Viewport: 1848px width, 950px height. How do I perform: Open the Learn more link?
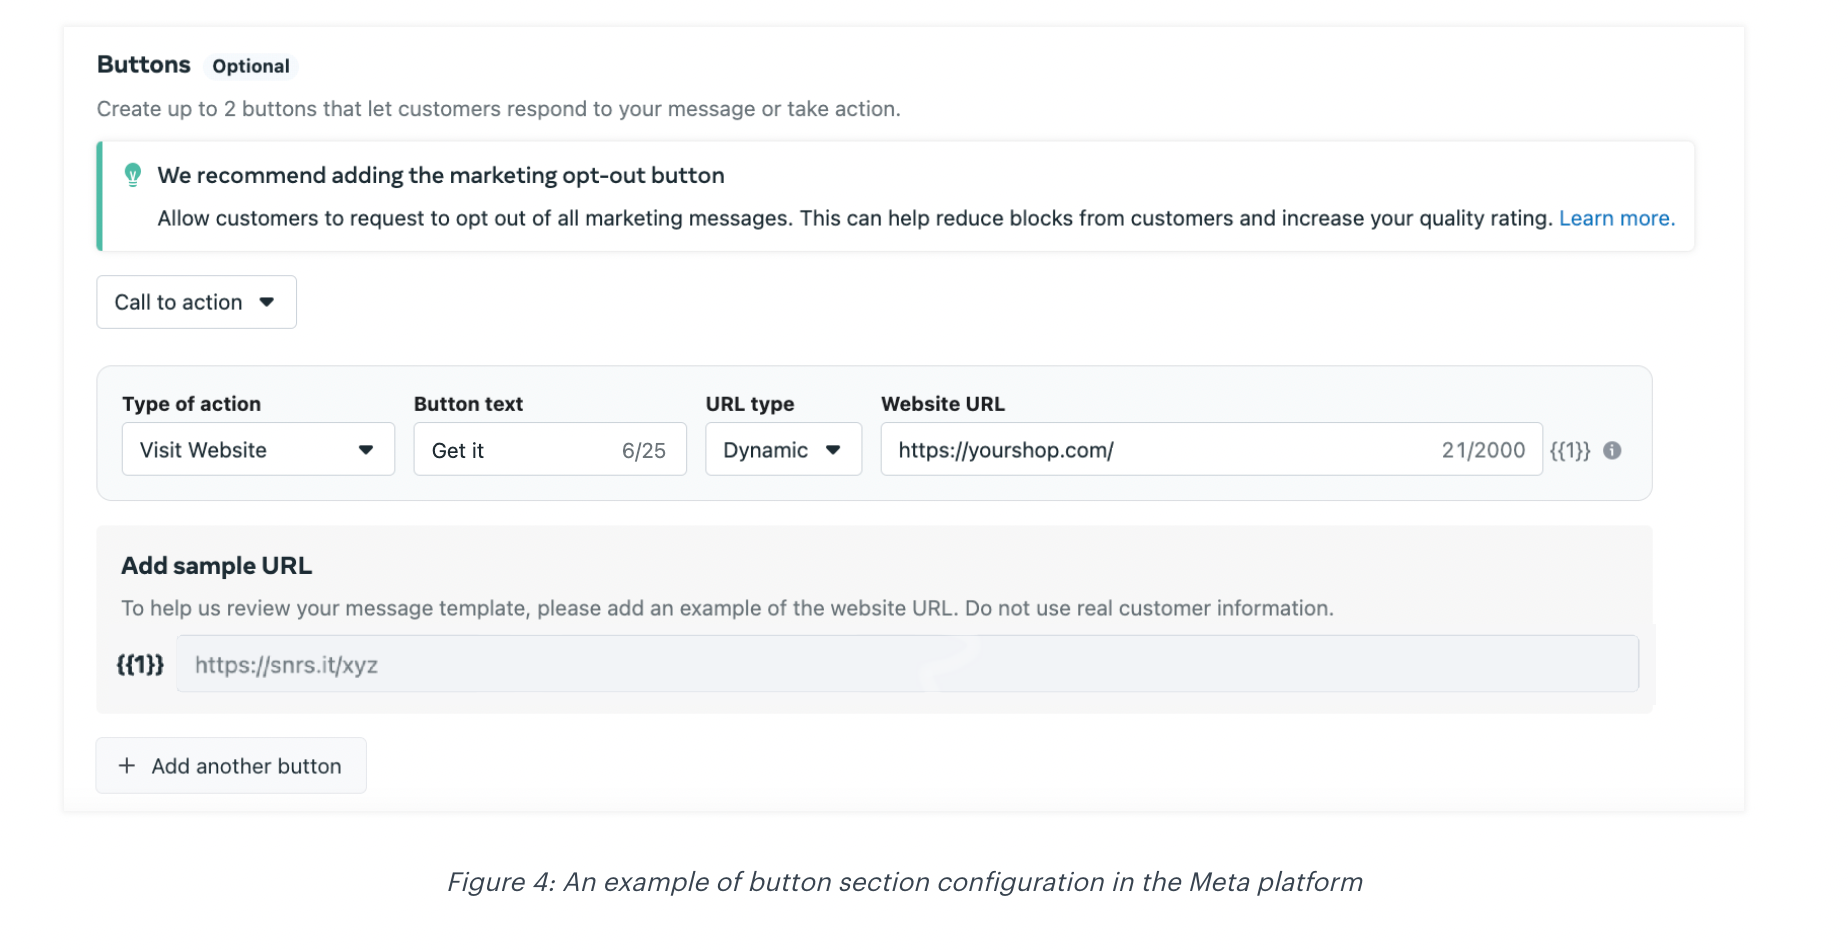(x=1616, y=218)
